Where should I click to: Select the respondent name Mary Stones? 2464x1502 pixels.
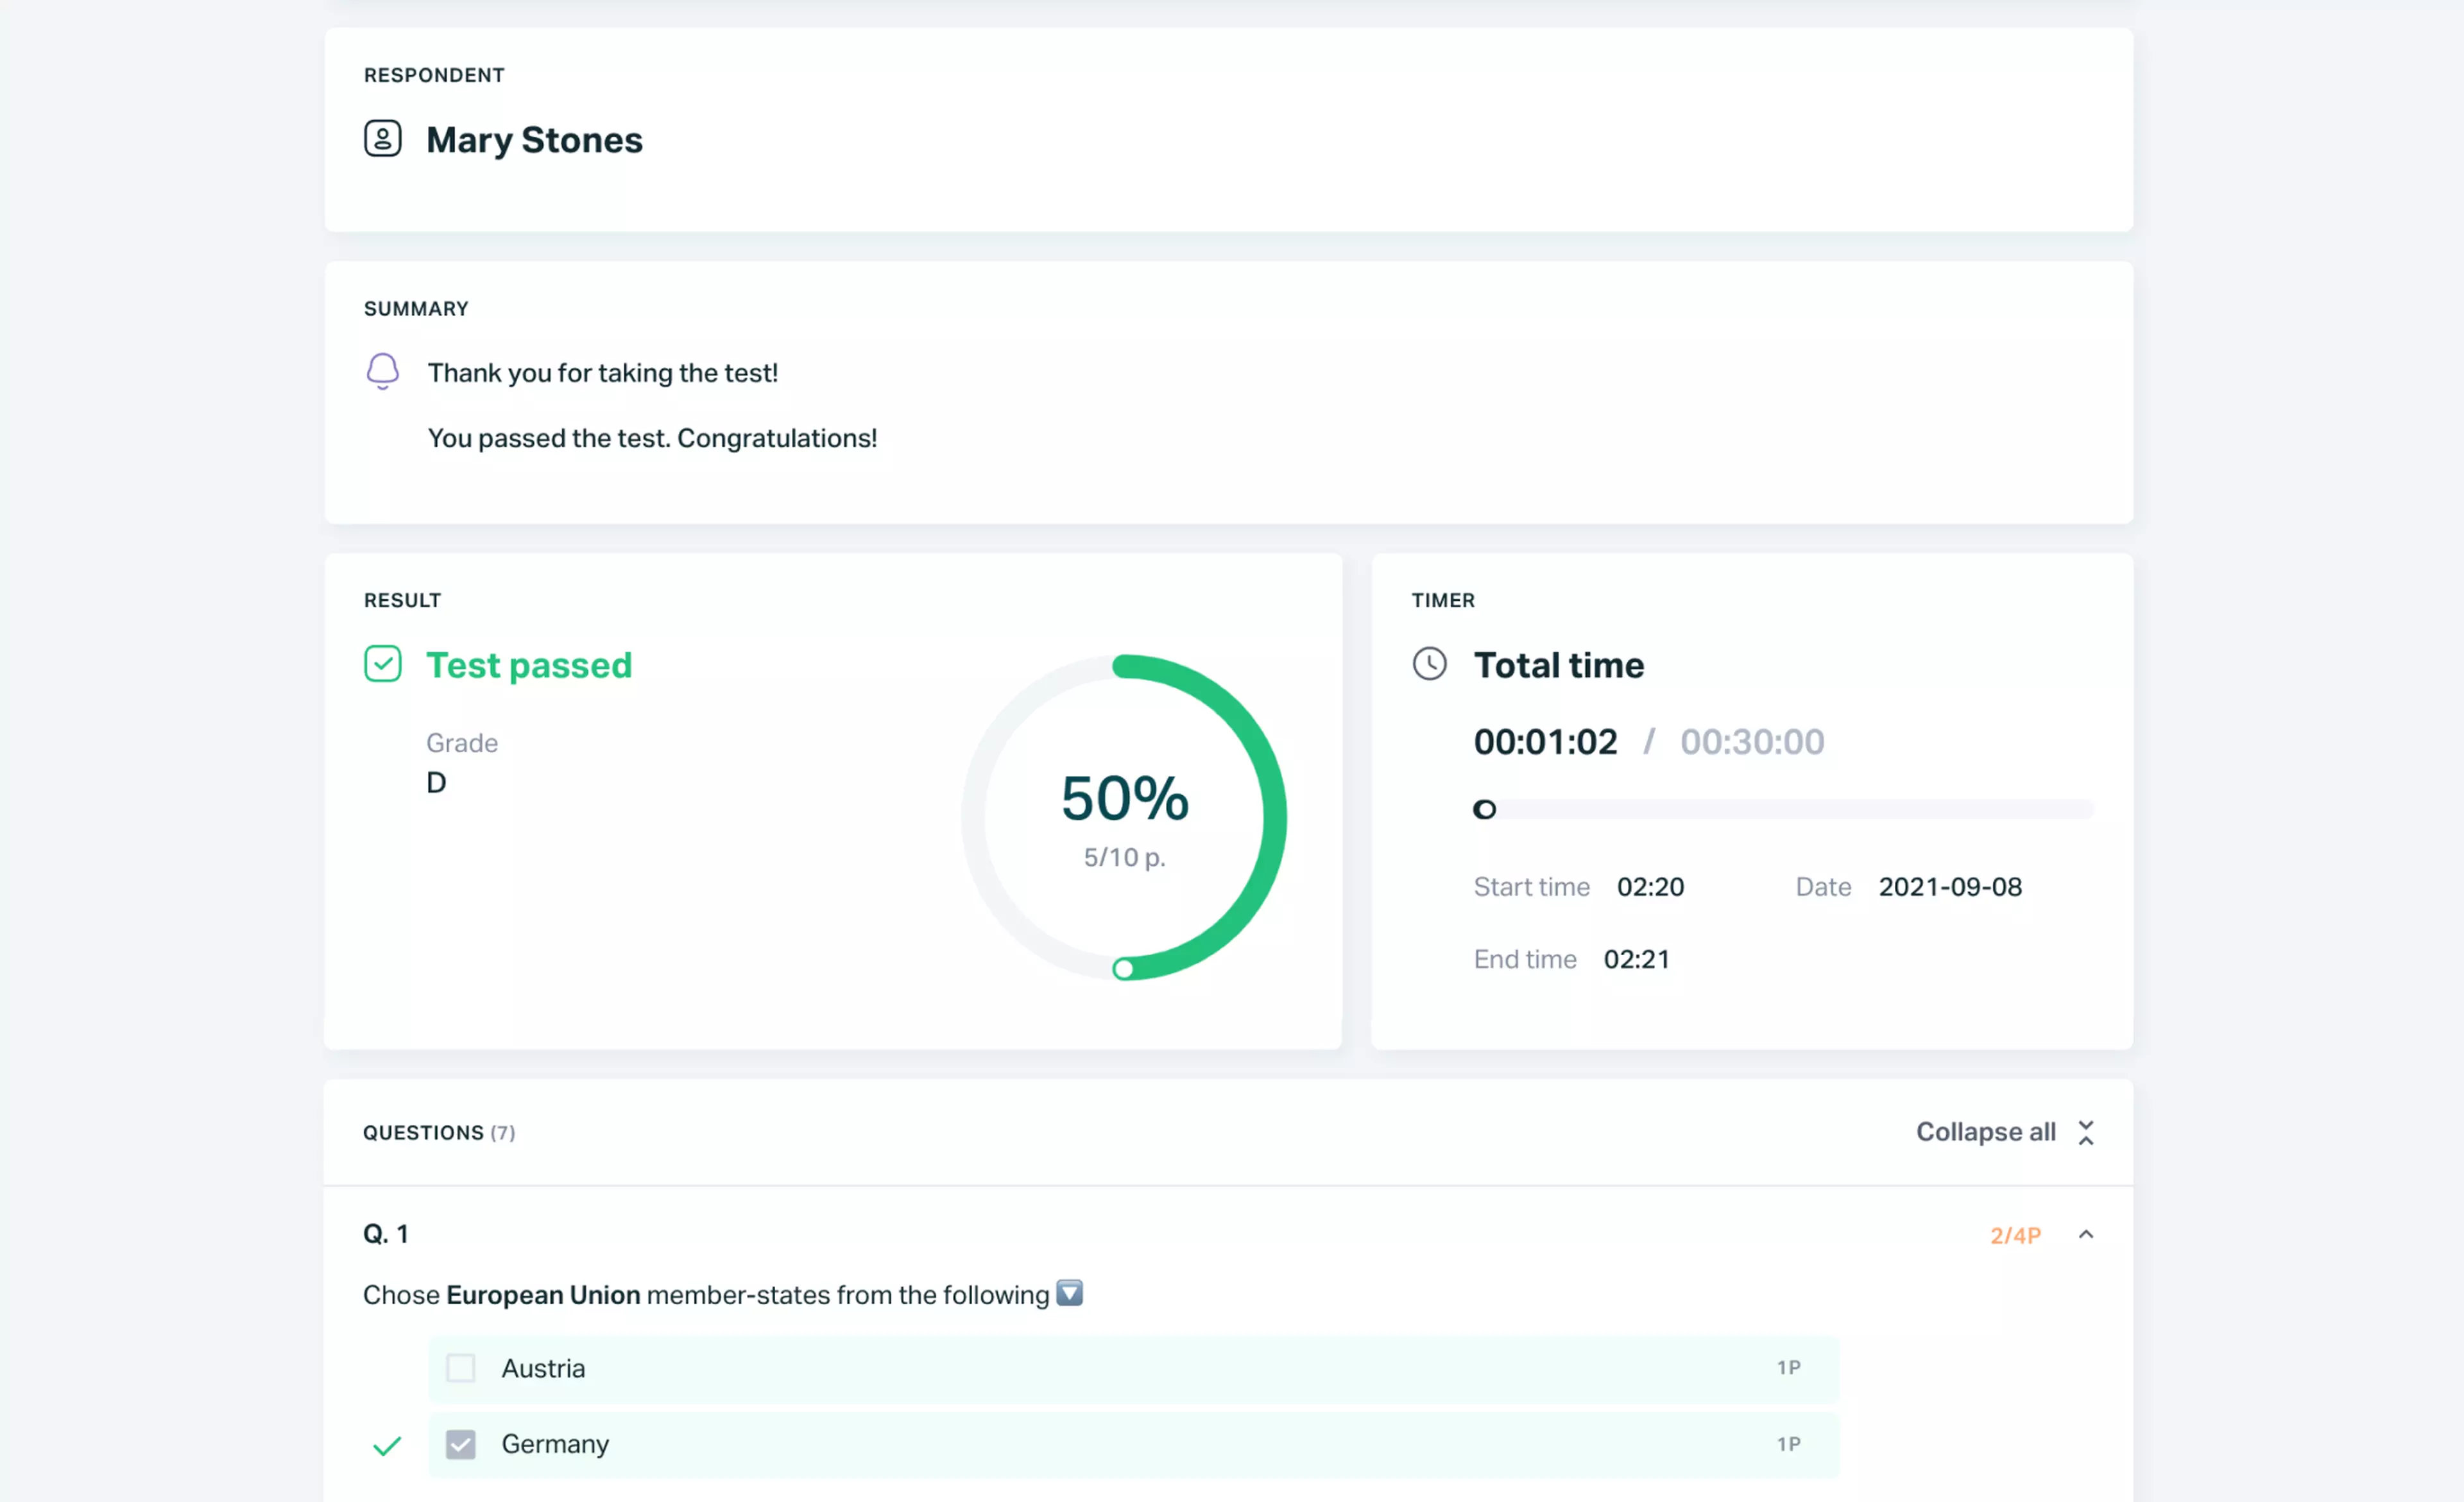pyautogui.click(x=534, y=139)
